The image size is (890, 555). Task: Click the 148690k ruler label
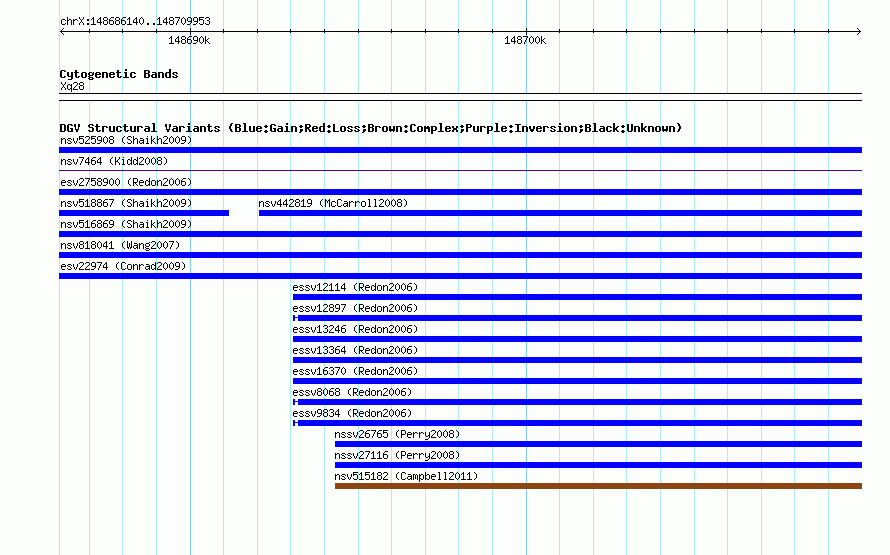coord(189,40)
